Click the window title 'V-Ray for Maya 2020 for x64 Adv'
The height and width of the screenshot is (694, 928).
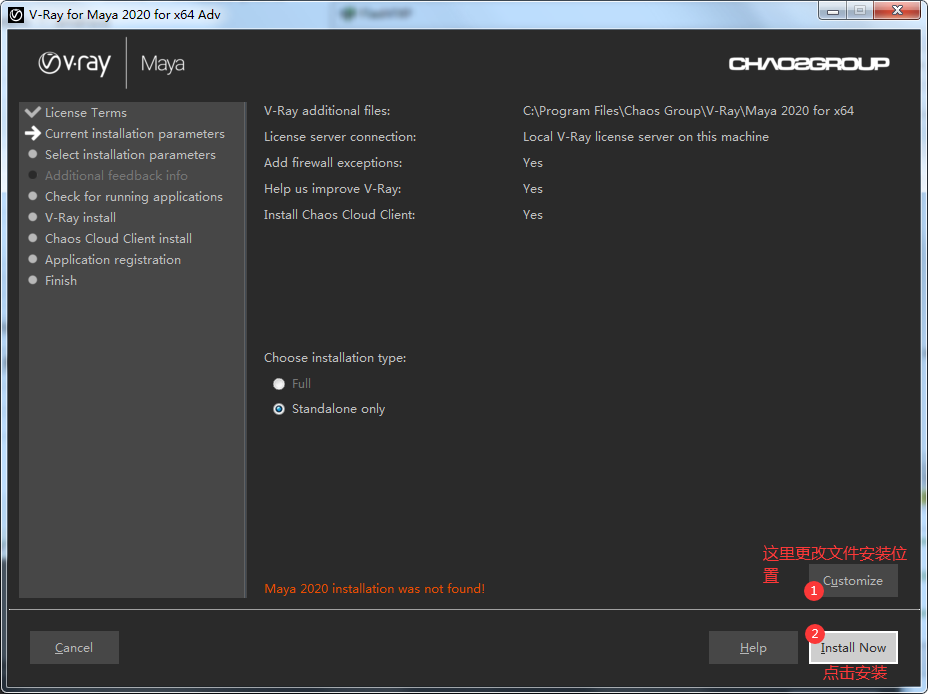tap(125, 15)
